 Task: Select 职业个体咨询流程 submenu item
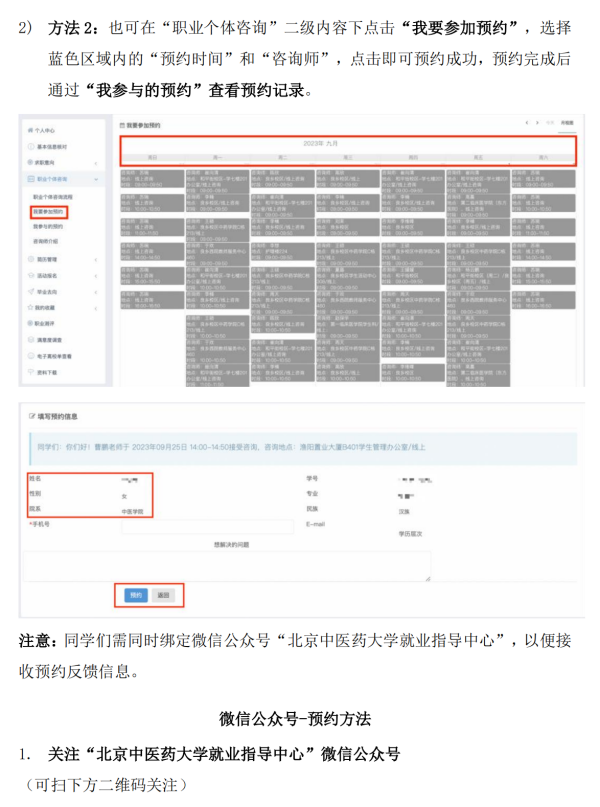pyautogui.click(x=53, y=197)
